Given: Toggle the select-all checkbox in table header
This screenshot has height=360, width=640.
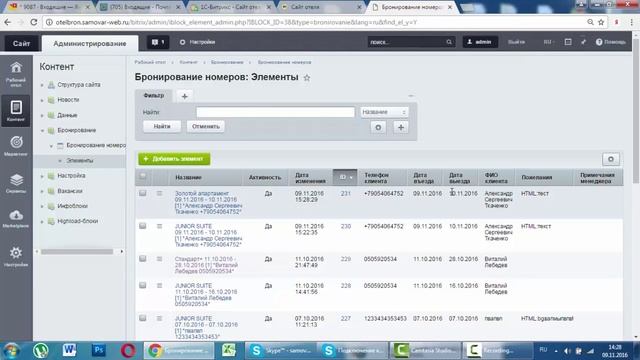Looking at the screenshot, I should click(x=142, y=176).
